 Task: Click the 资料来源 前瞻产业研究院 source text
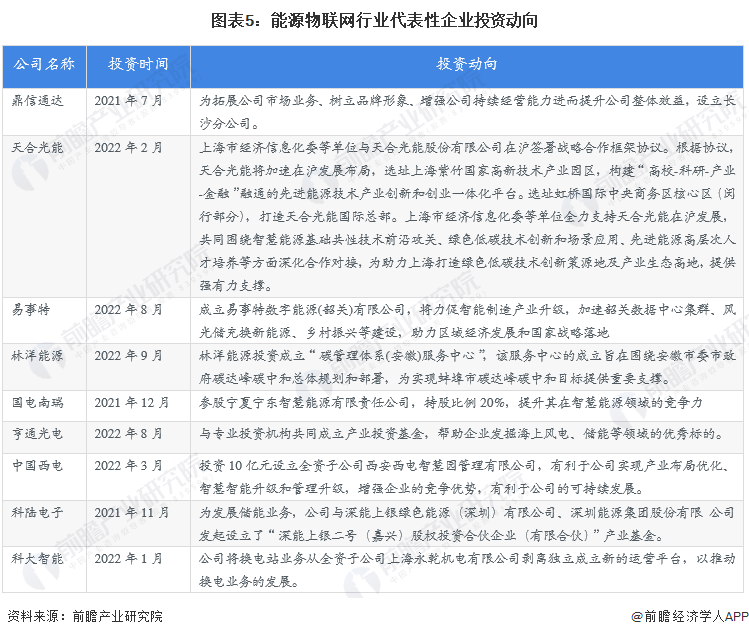coord(83,617)
